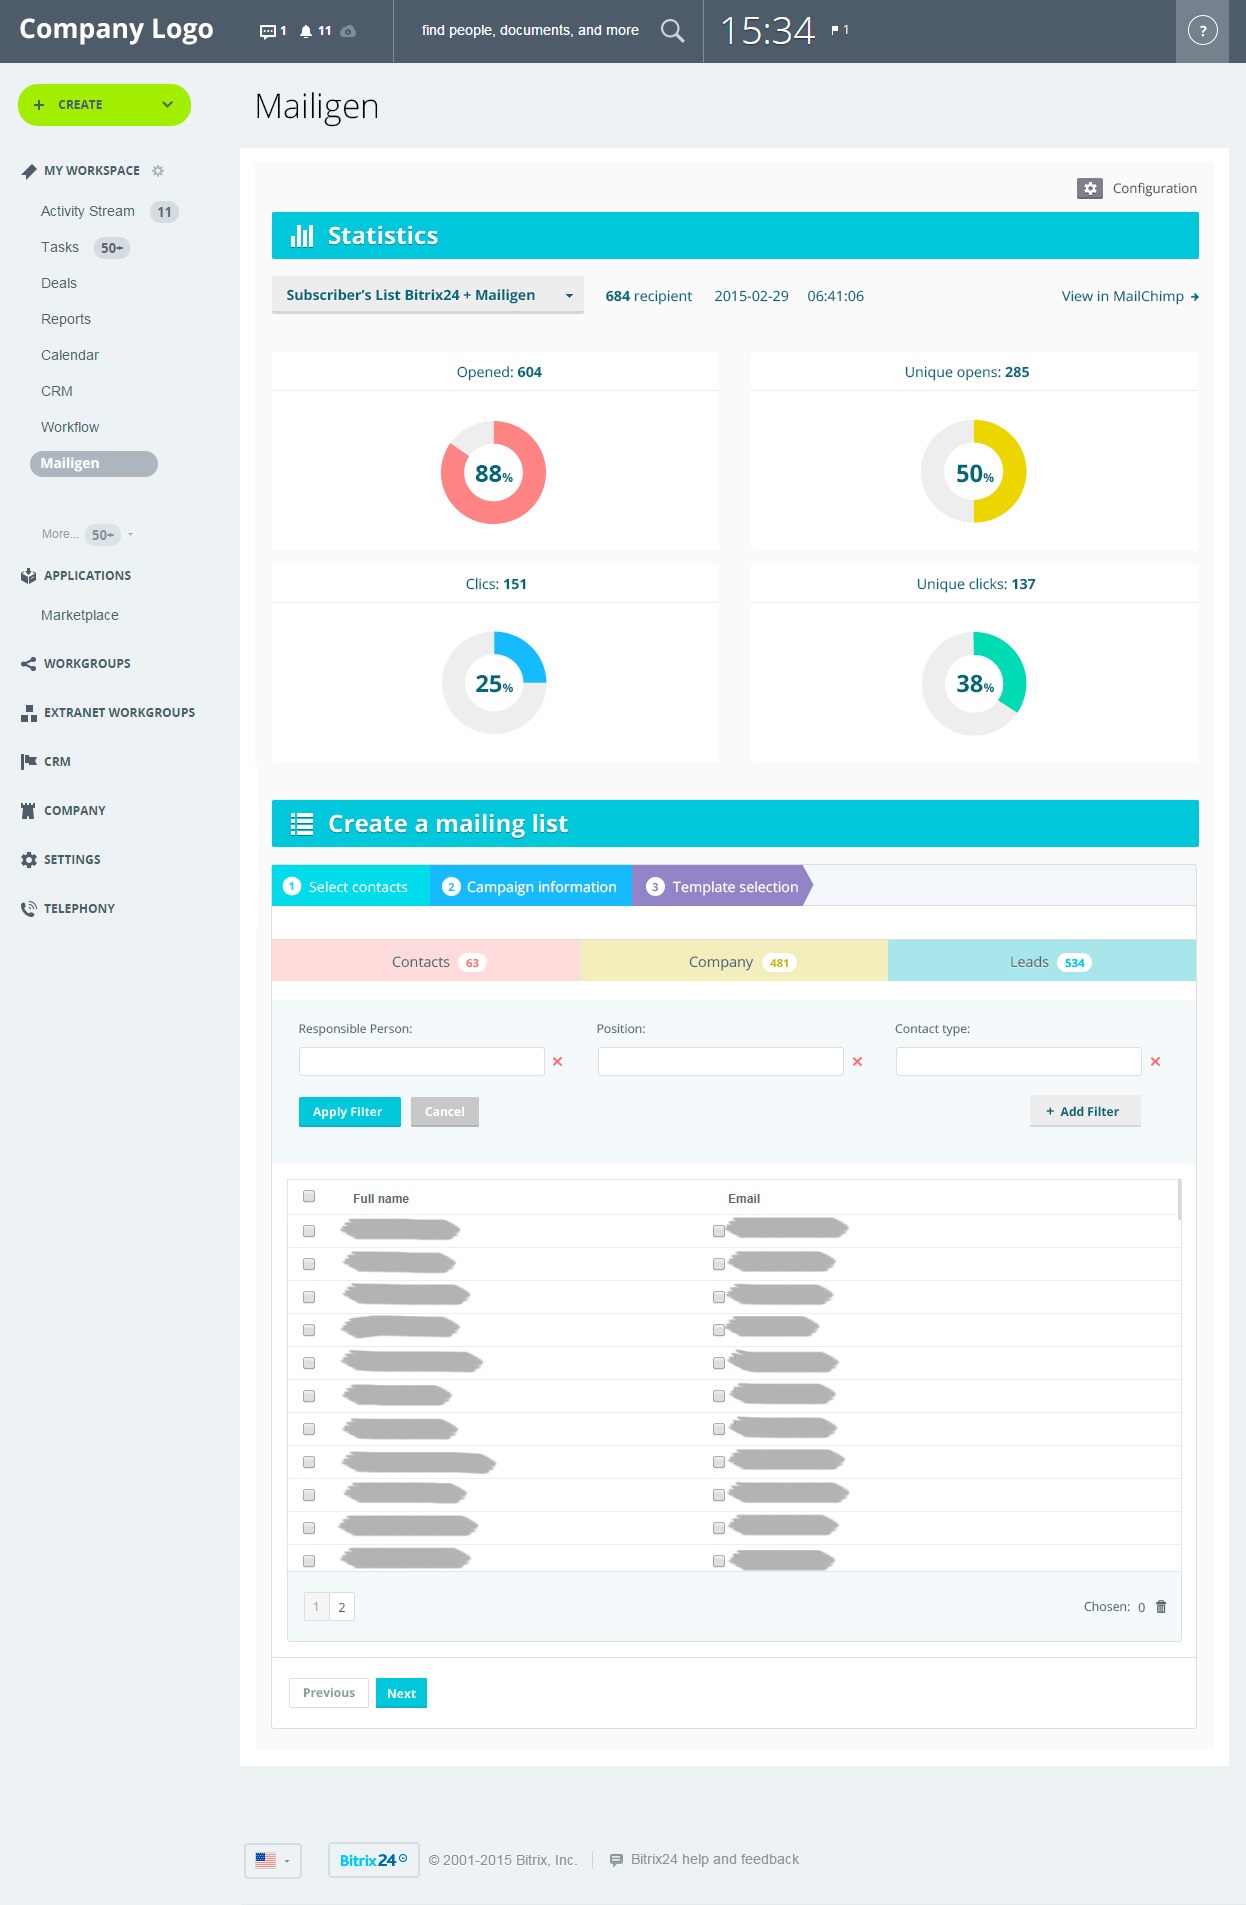The image size is (1246, 1905).
Task: Open the language flag selector dropdown
Action: coord(272,1860)
